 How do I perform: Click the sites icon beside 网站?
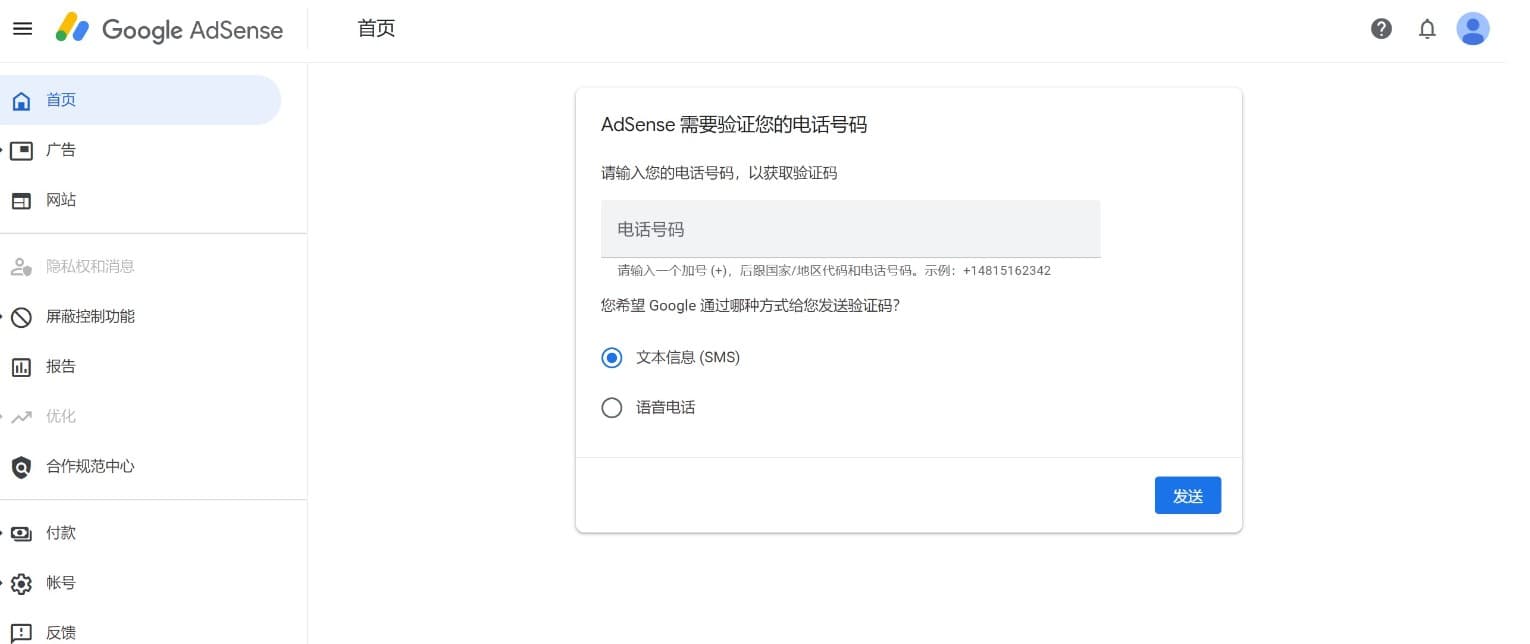point(21,201)
